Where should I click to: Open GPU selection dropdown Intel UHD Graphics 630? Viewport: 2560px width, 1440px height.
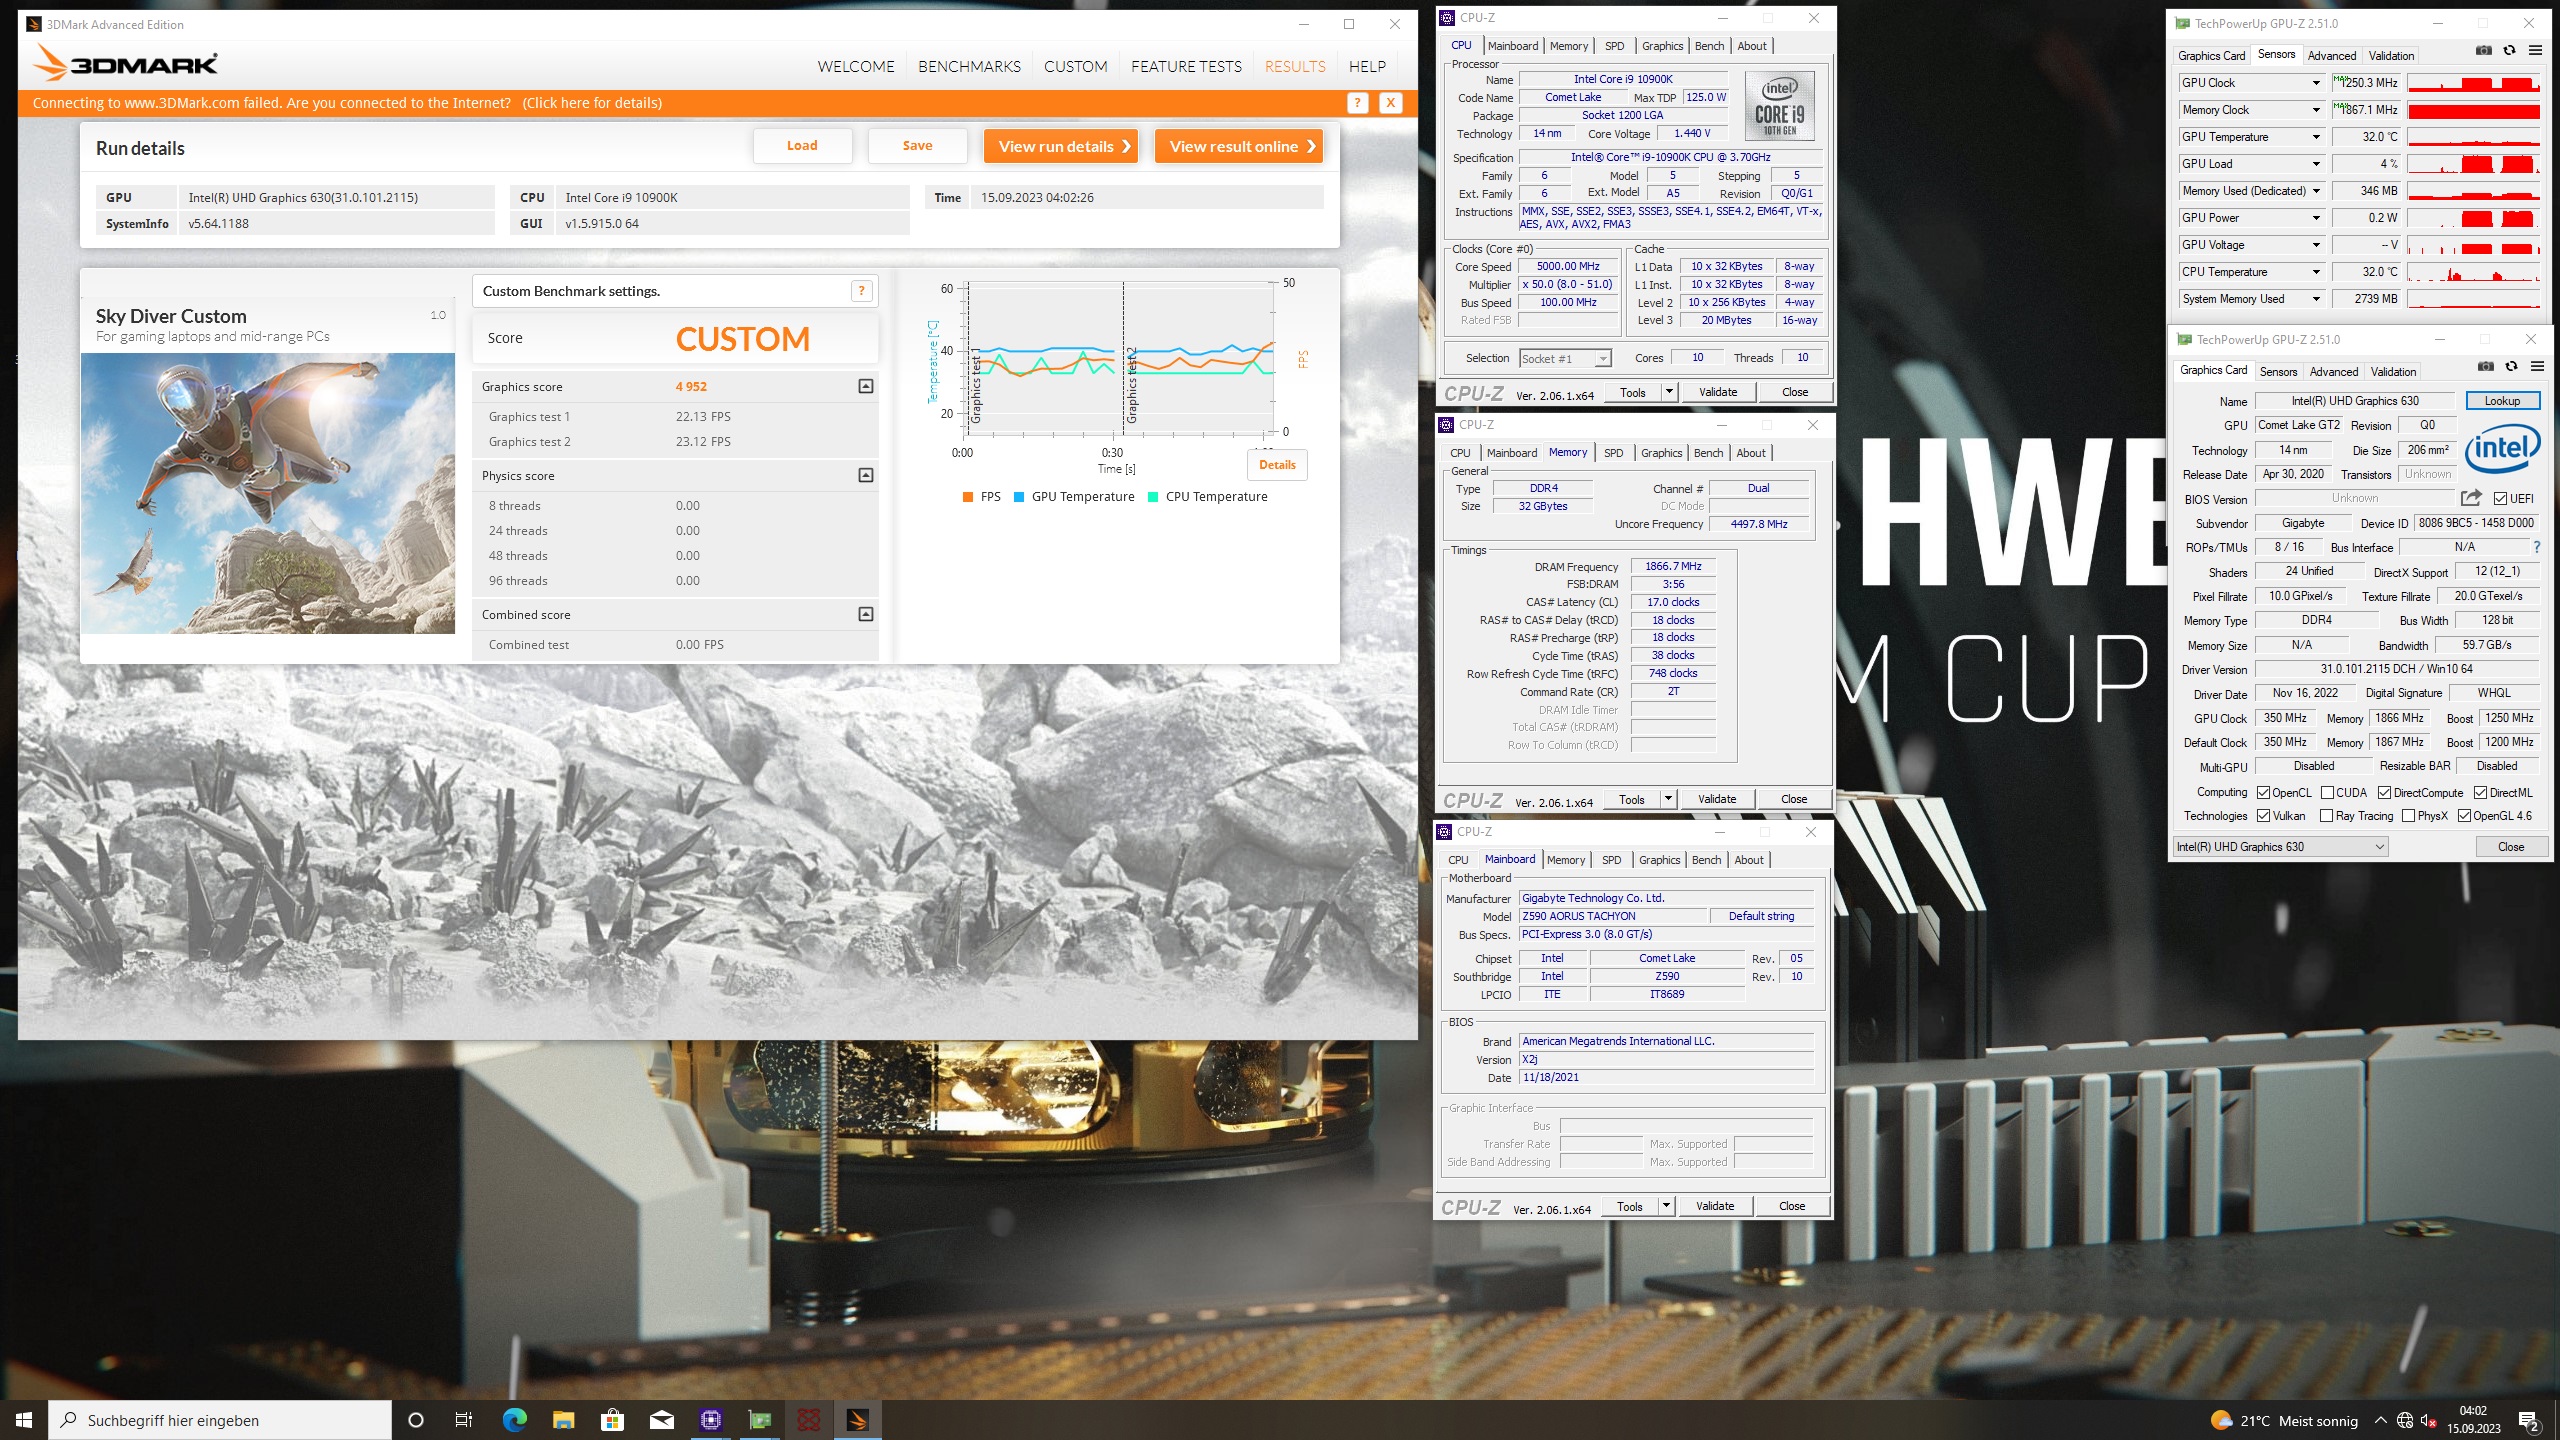point(2282,847)
